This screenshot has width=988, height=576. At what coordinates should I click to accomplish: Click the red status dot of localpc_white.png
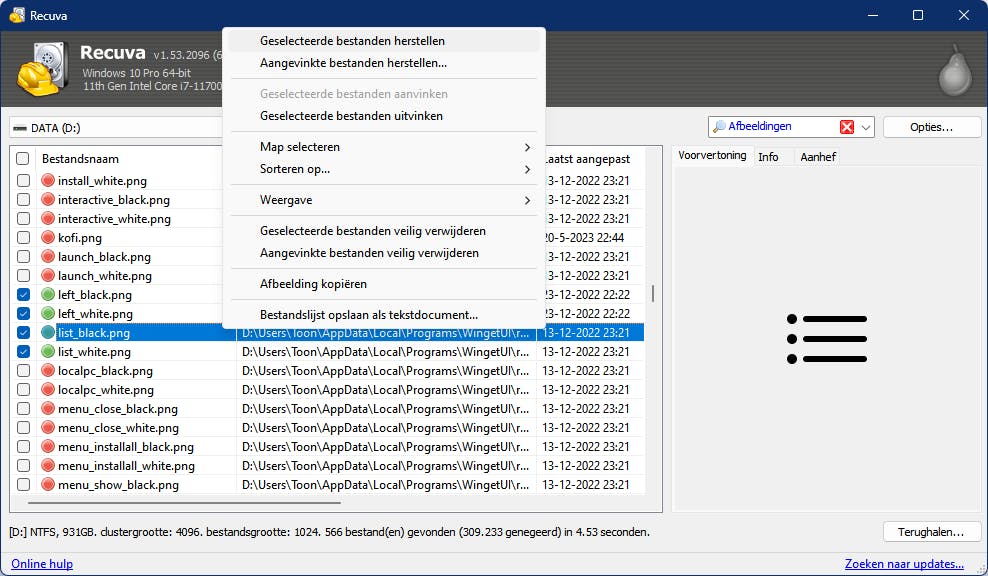pos(48,389)
